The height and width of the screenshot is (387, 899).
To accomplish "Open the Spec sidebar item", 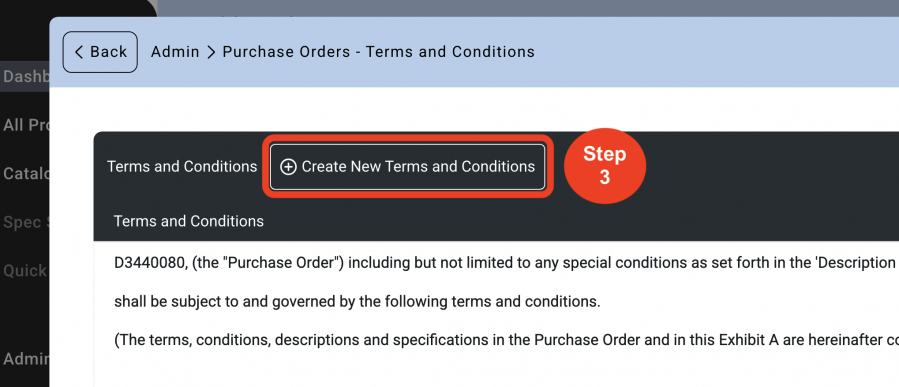I will [x=25, y=222].
